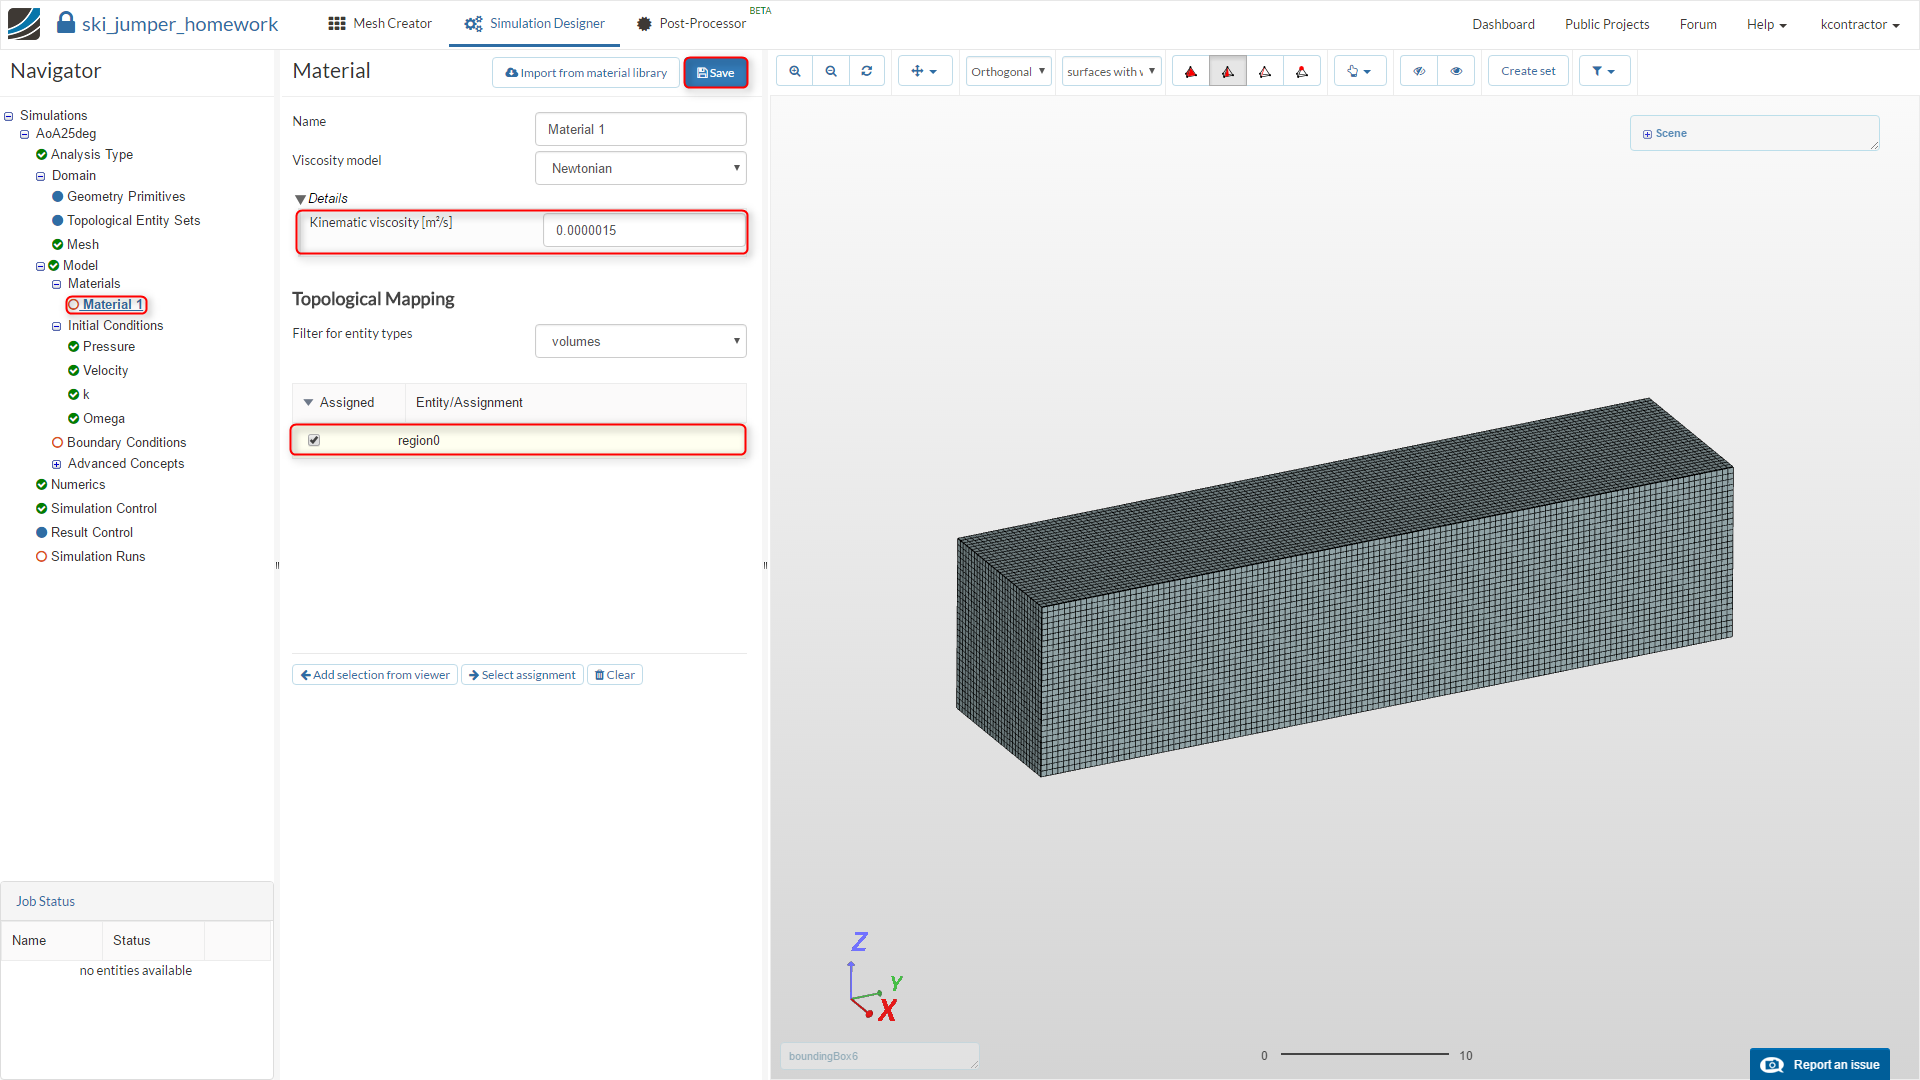Select the points render mode icon
This screenshot has width=1920, height=1080.
tap(1302, 71)
